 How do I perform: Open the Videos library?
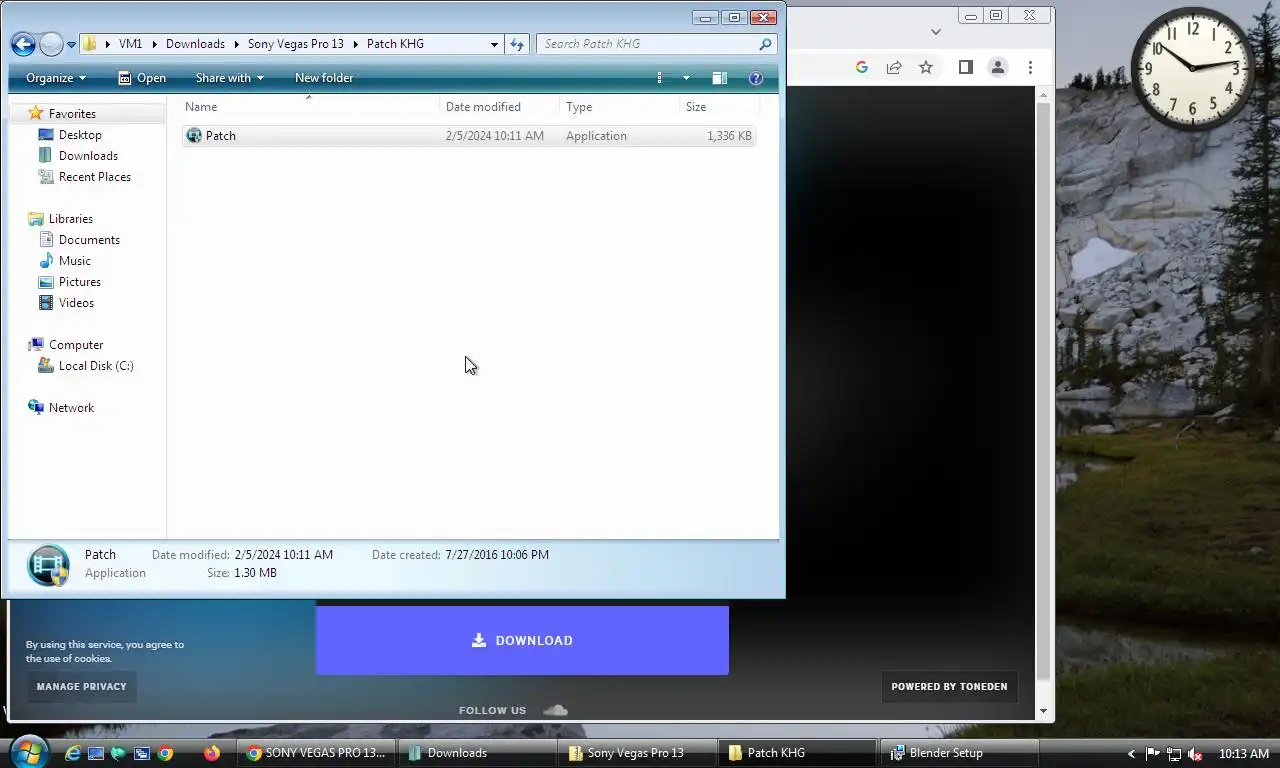coord(66,303)
